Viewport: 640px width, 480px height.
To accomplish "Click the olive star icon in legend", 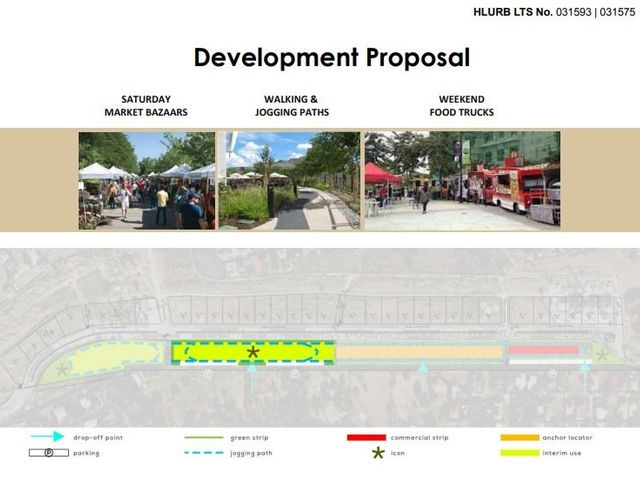I will tap(378, 453).
